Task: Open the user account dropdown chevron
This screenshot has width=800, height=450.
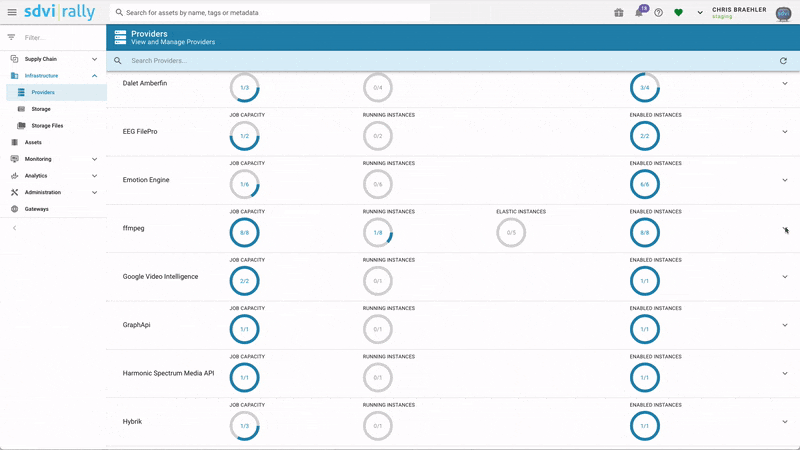Action: click(x=700, y=13)
